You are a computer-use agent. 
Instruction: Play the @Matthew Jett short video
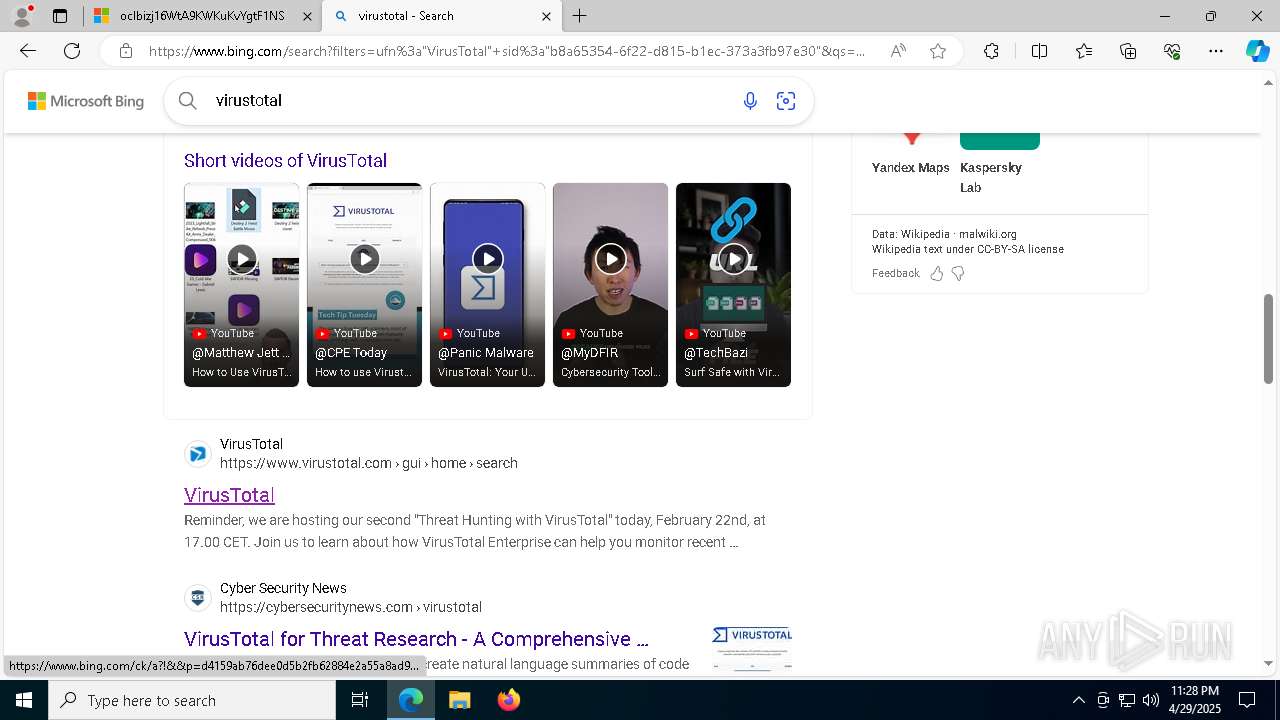[x=241, y=284]
